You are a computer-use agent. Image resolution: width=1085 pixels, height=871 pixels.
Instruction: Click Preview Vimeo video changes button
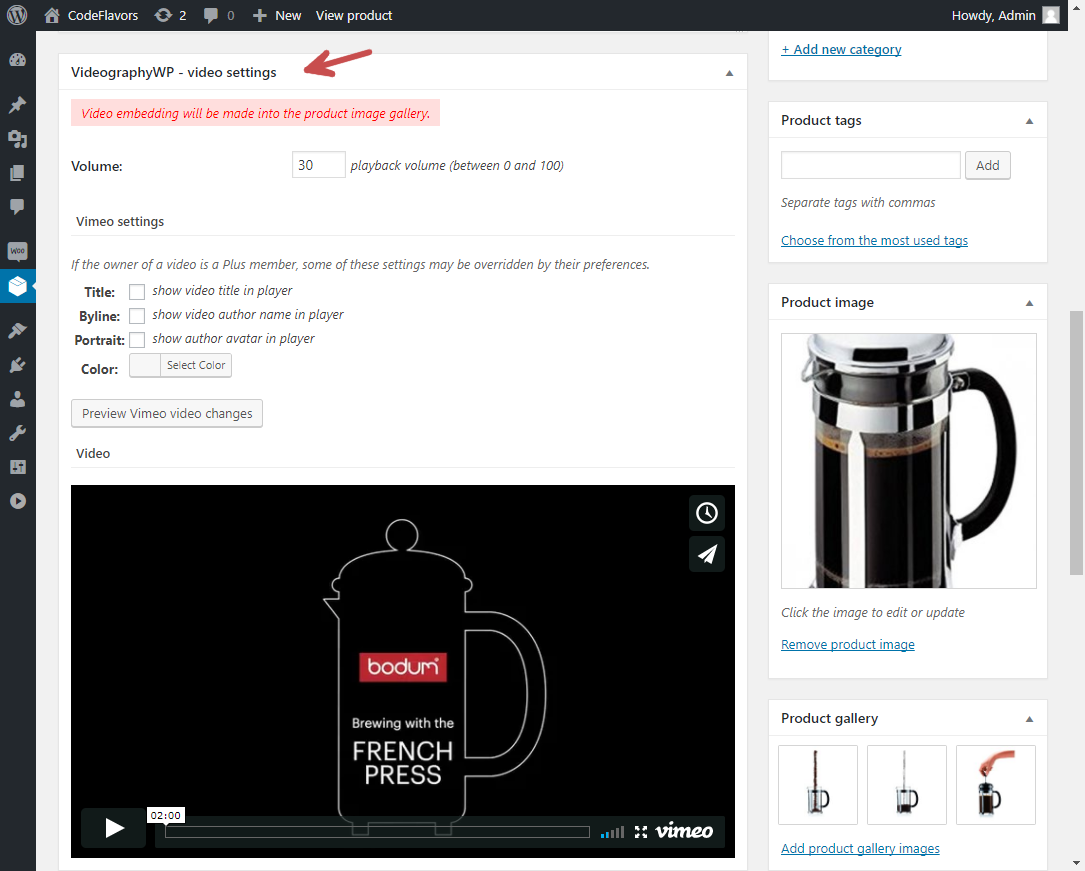click(167, 414)
